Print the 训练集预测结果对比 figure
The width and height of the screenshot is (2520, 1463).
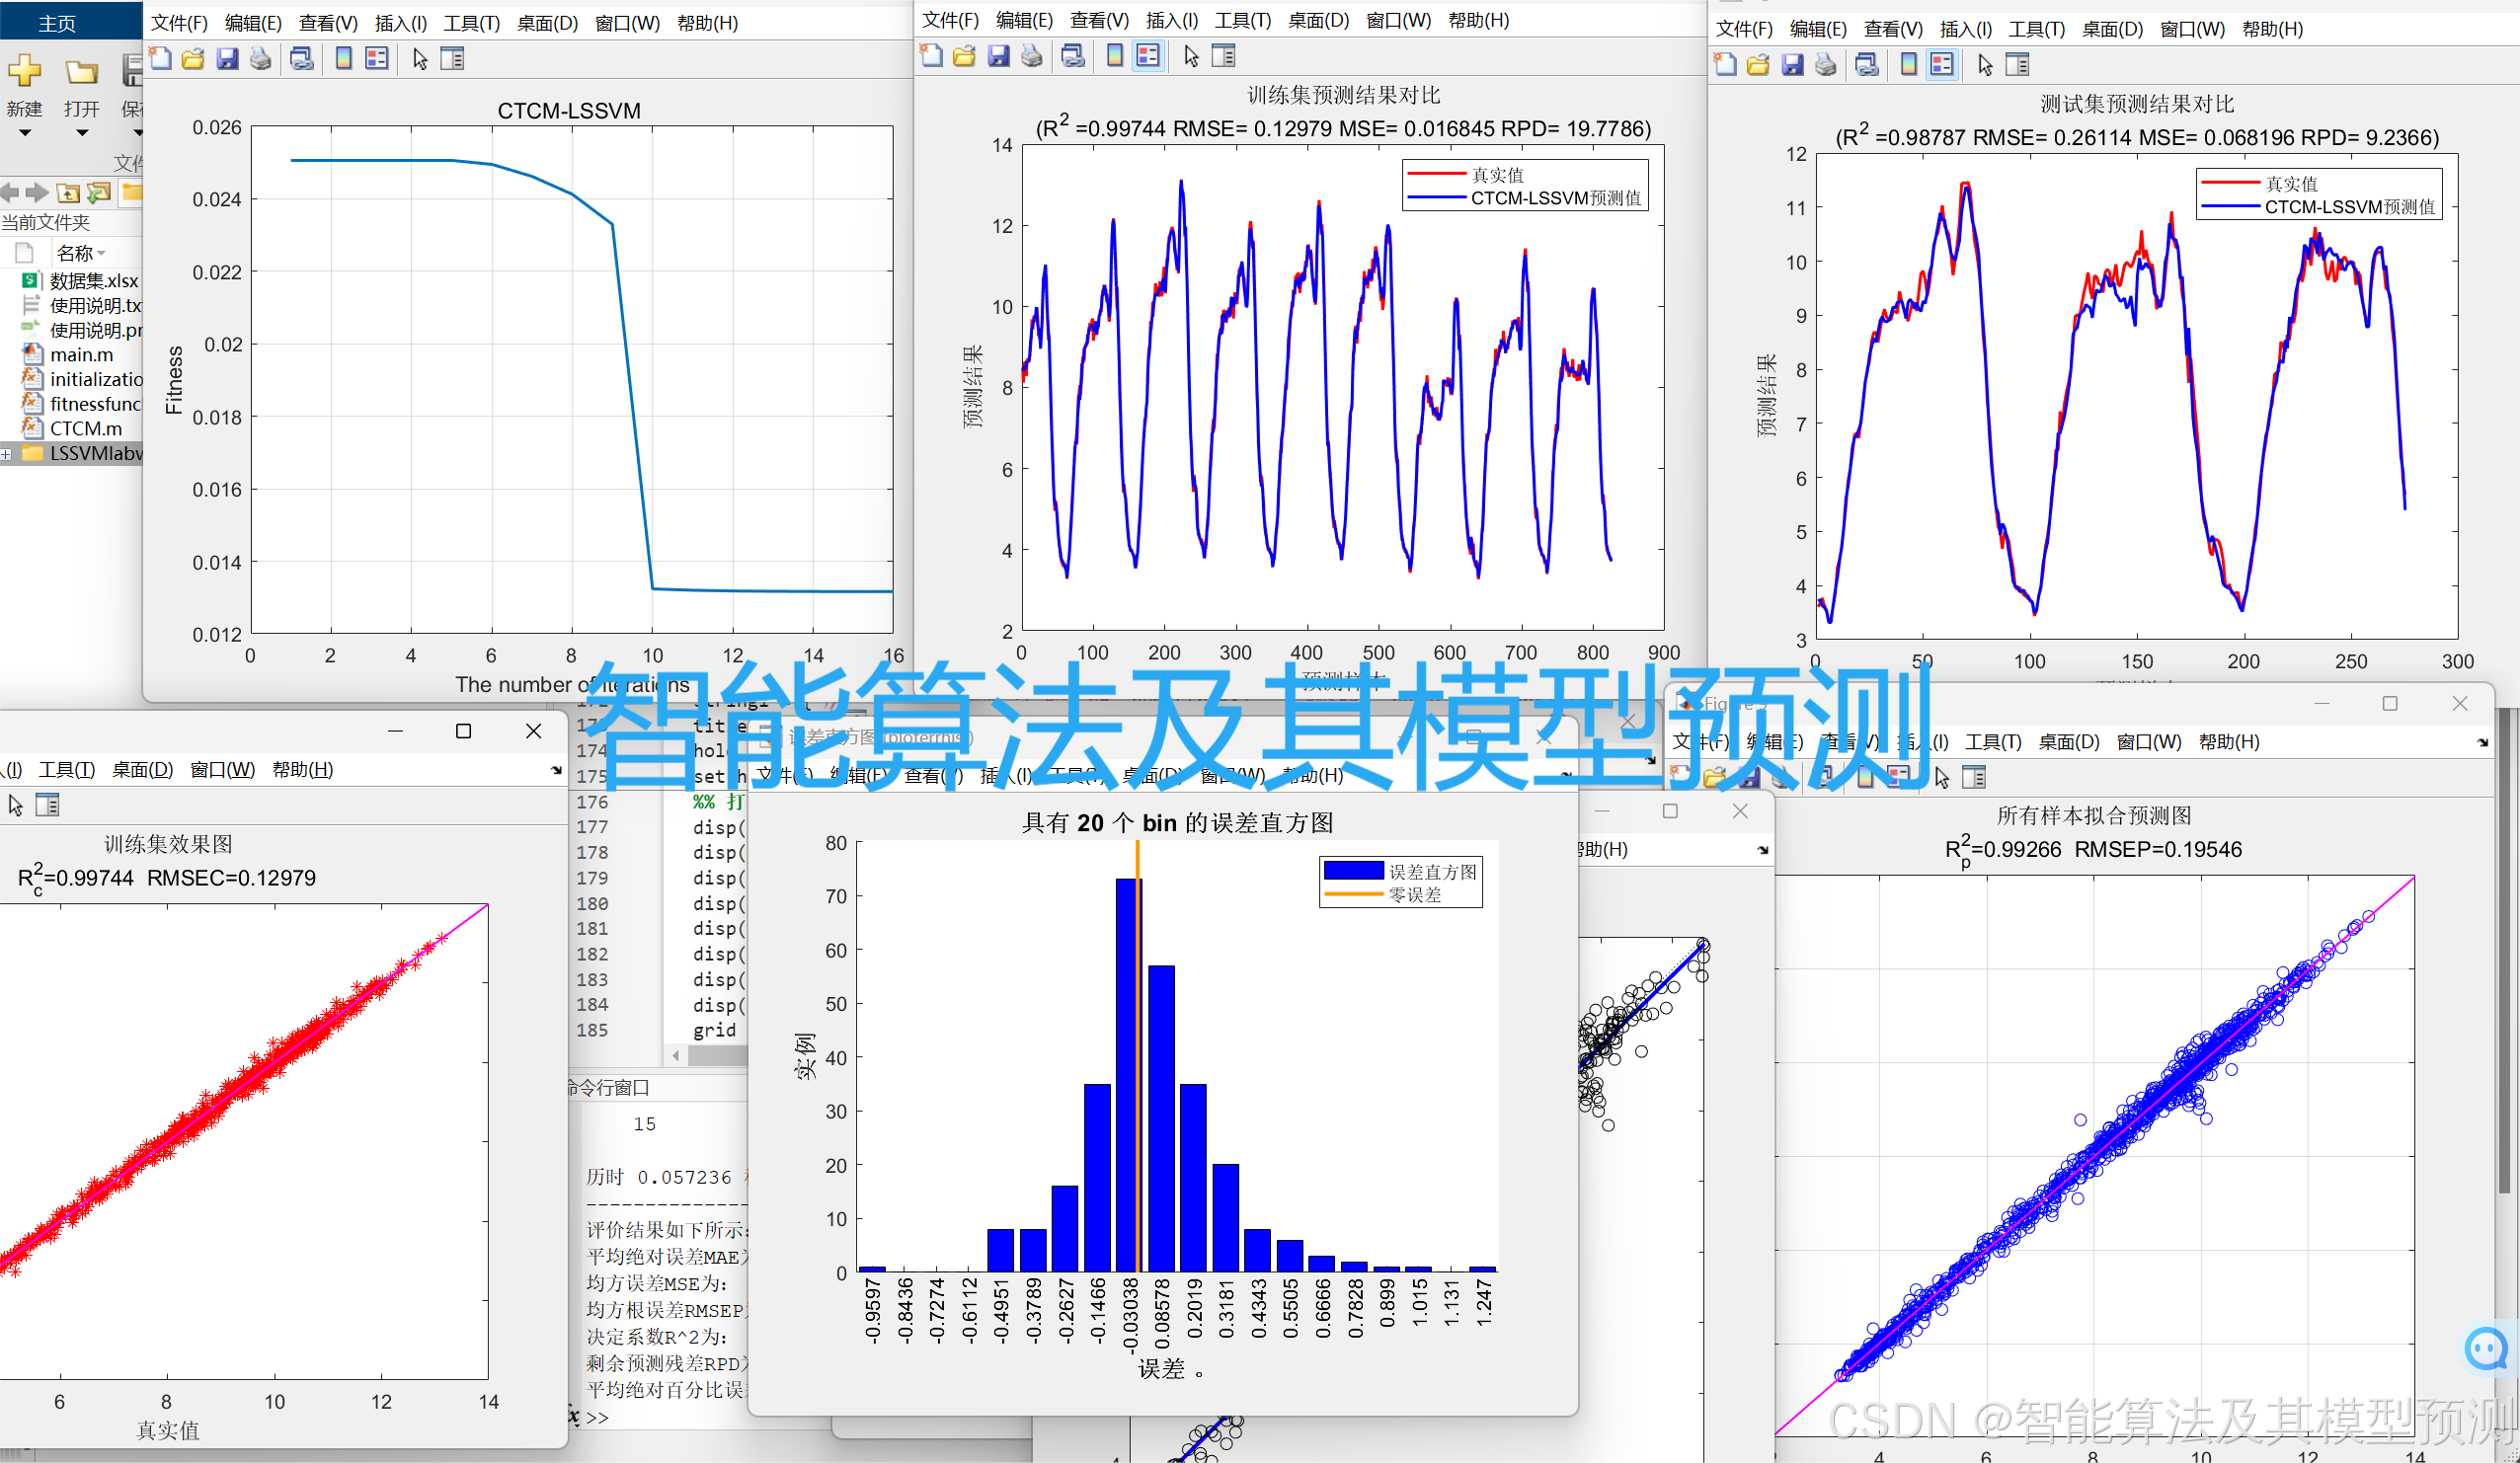[1032, 57]
